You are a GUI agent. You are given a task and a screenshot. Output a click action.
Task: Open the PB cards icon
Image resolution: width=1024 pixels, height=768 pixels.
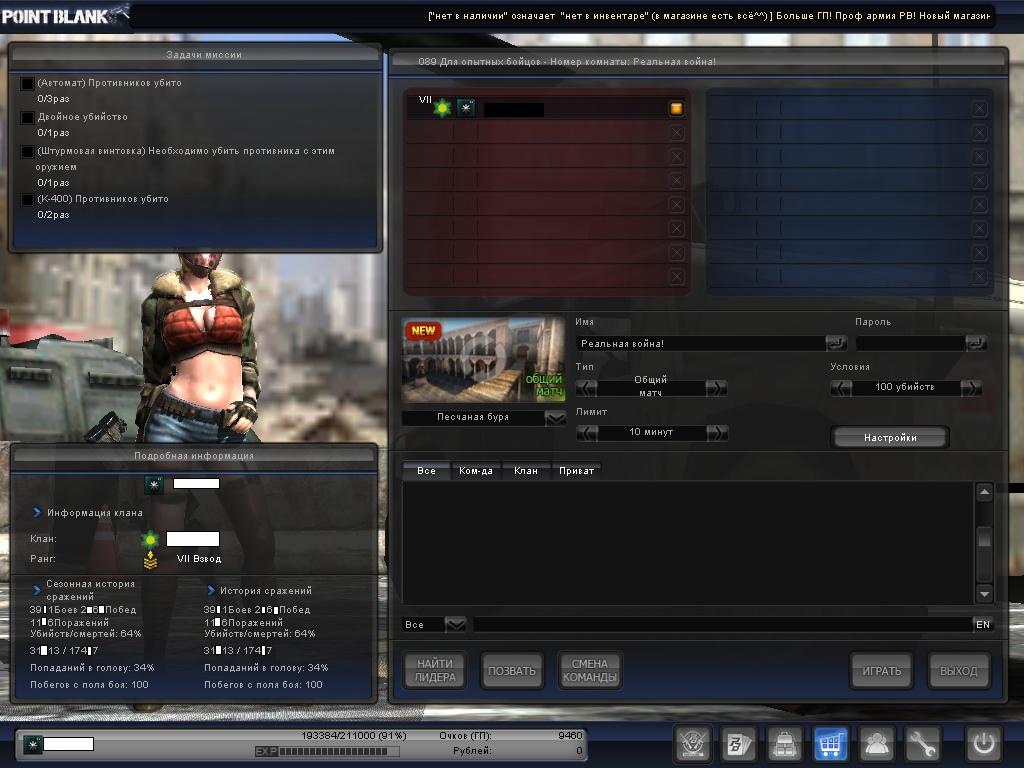point(738,744)
